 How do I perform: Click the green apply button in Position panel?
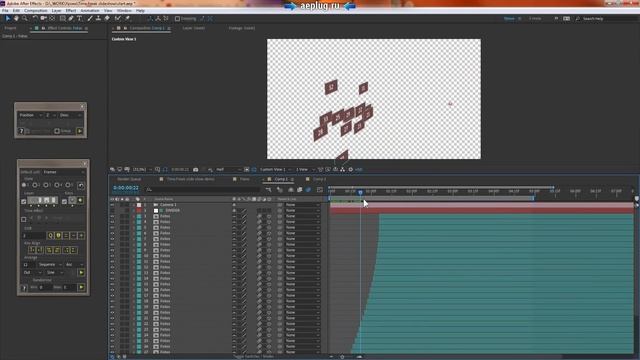click(x=80, y=131)
